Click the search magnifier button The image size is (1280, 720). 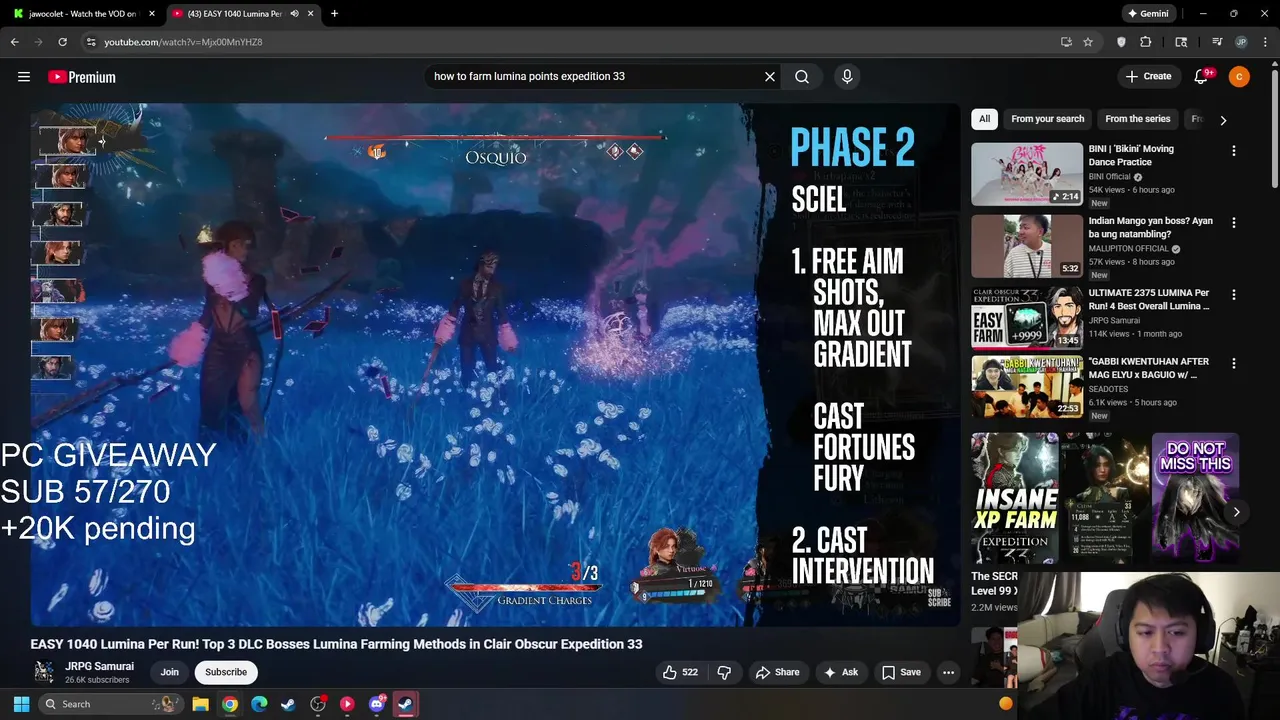click(x=802, y=76)
